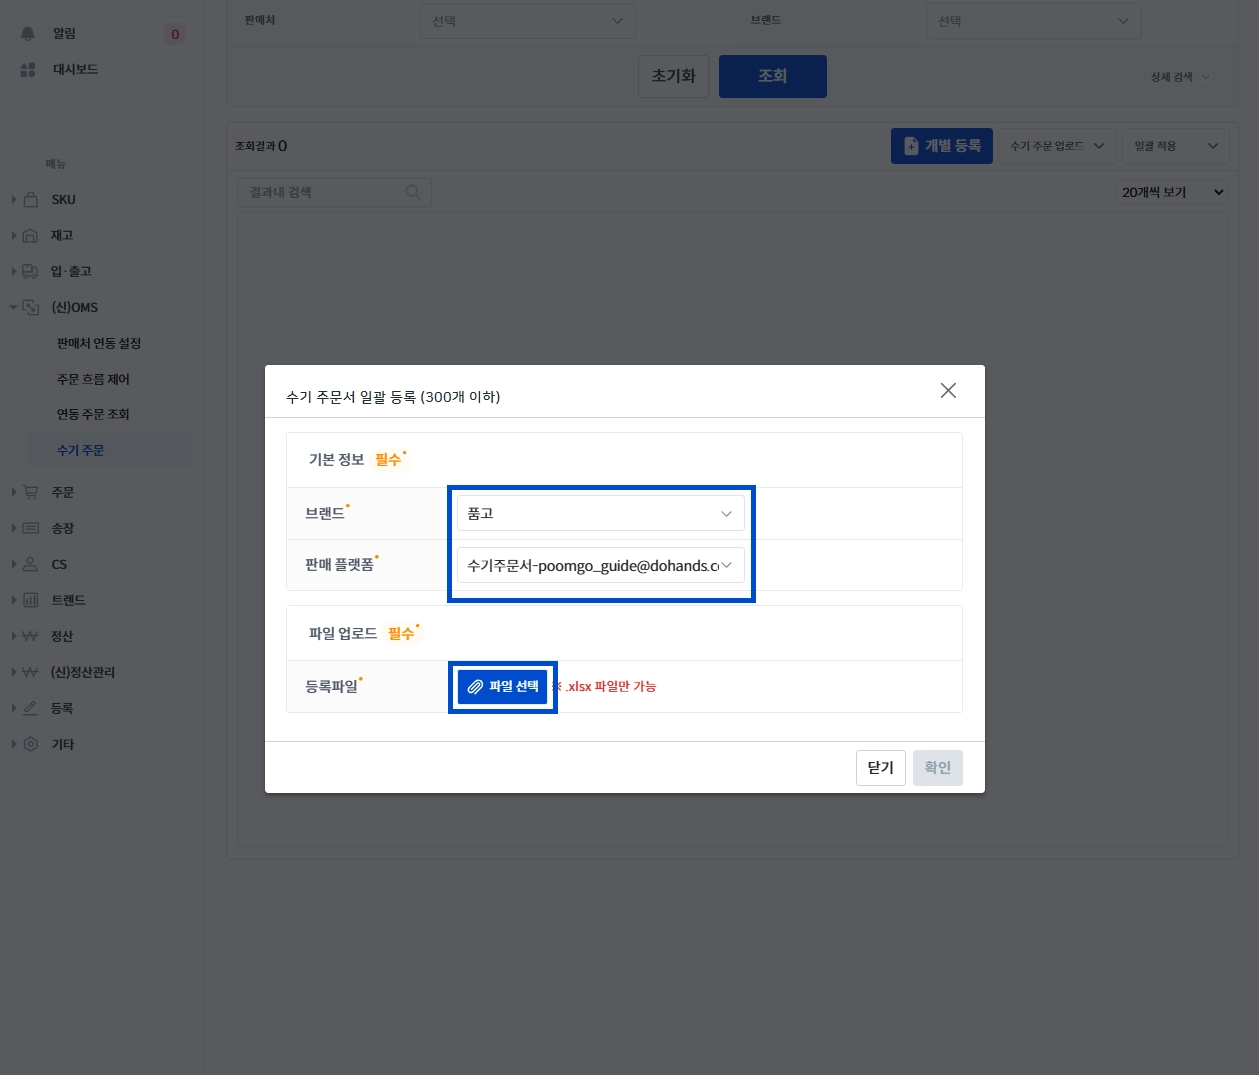Expand the 주문 menu arrow
Image resolution: width=1259 pixels, height=1075 pixels.
(14, 492)
